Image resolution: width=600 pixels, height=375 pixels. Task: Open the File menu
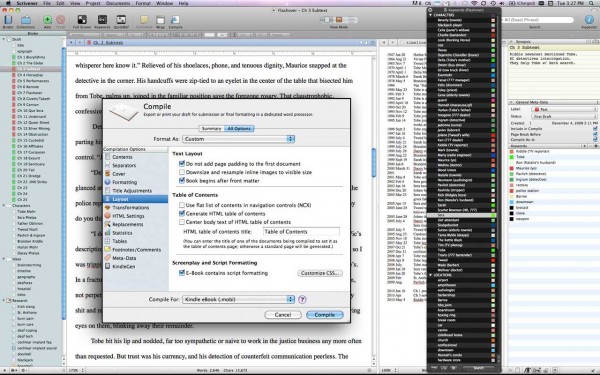click(47, 3)
